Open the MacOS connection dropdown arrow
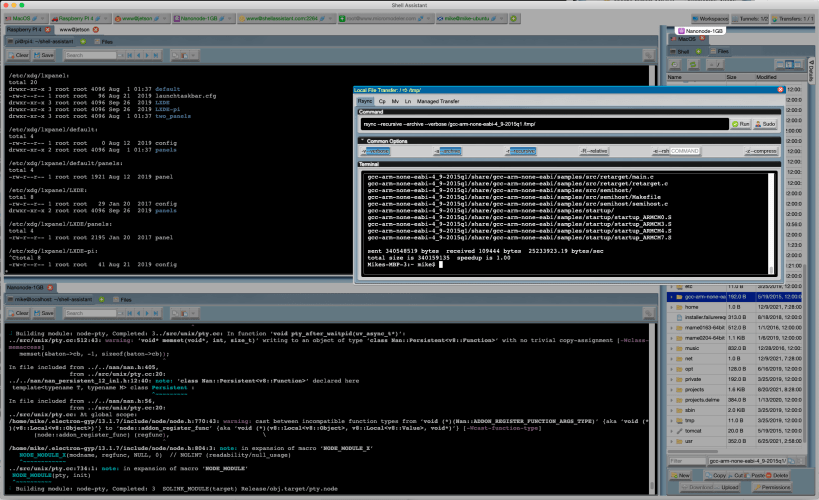The width and height of the screenshot is (819, 500). [42, 19]
